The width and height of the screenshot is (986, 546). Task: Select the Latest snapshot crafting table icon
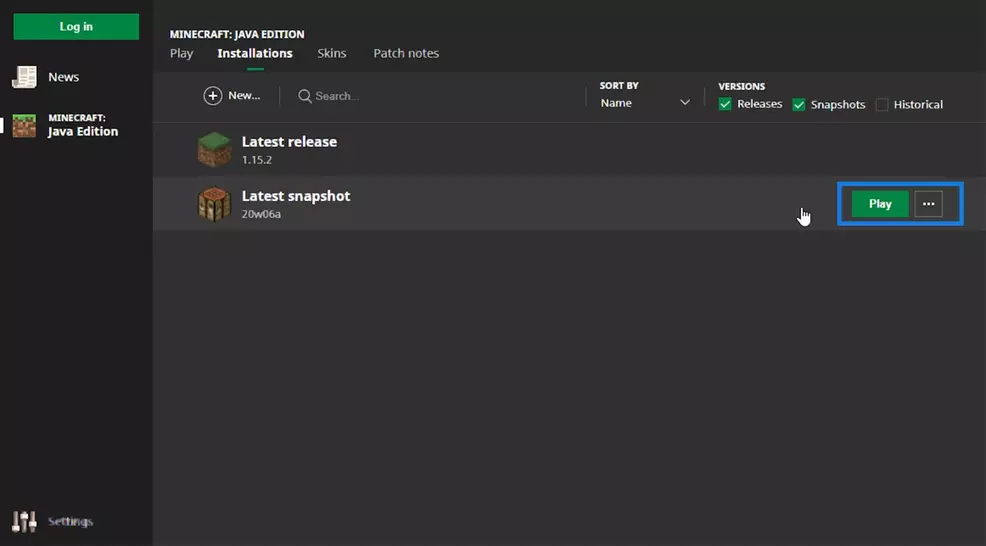(x=214, y=204)
